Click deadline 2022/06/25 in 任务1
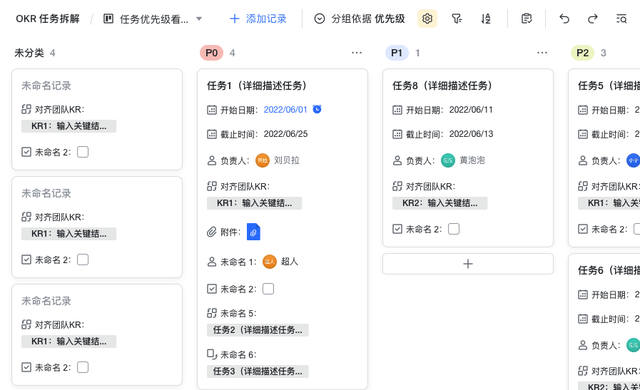 click(286, 134)
